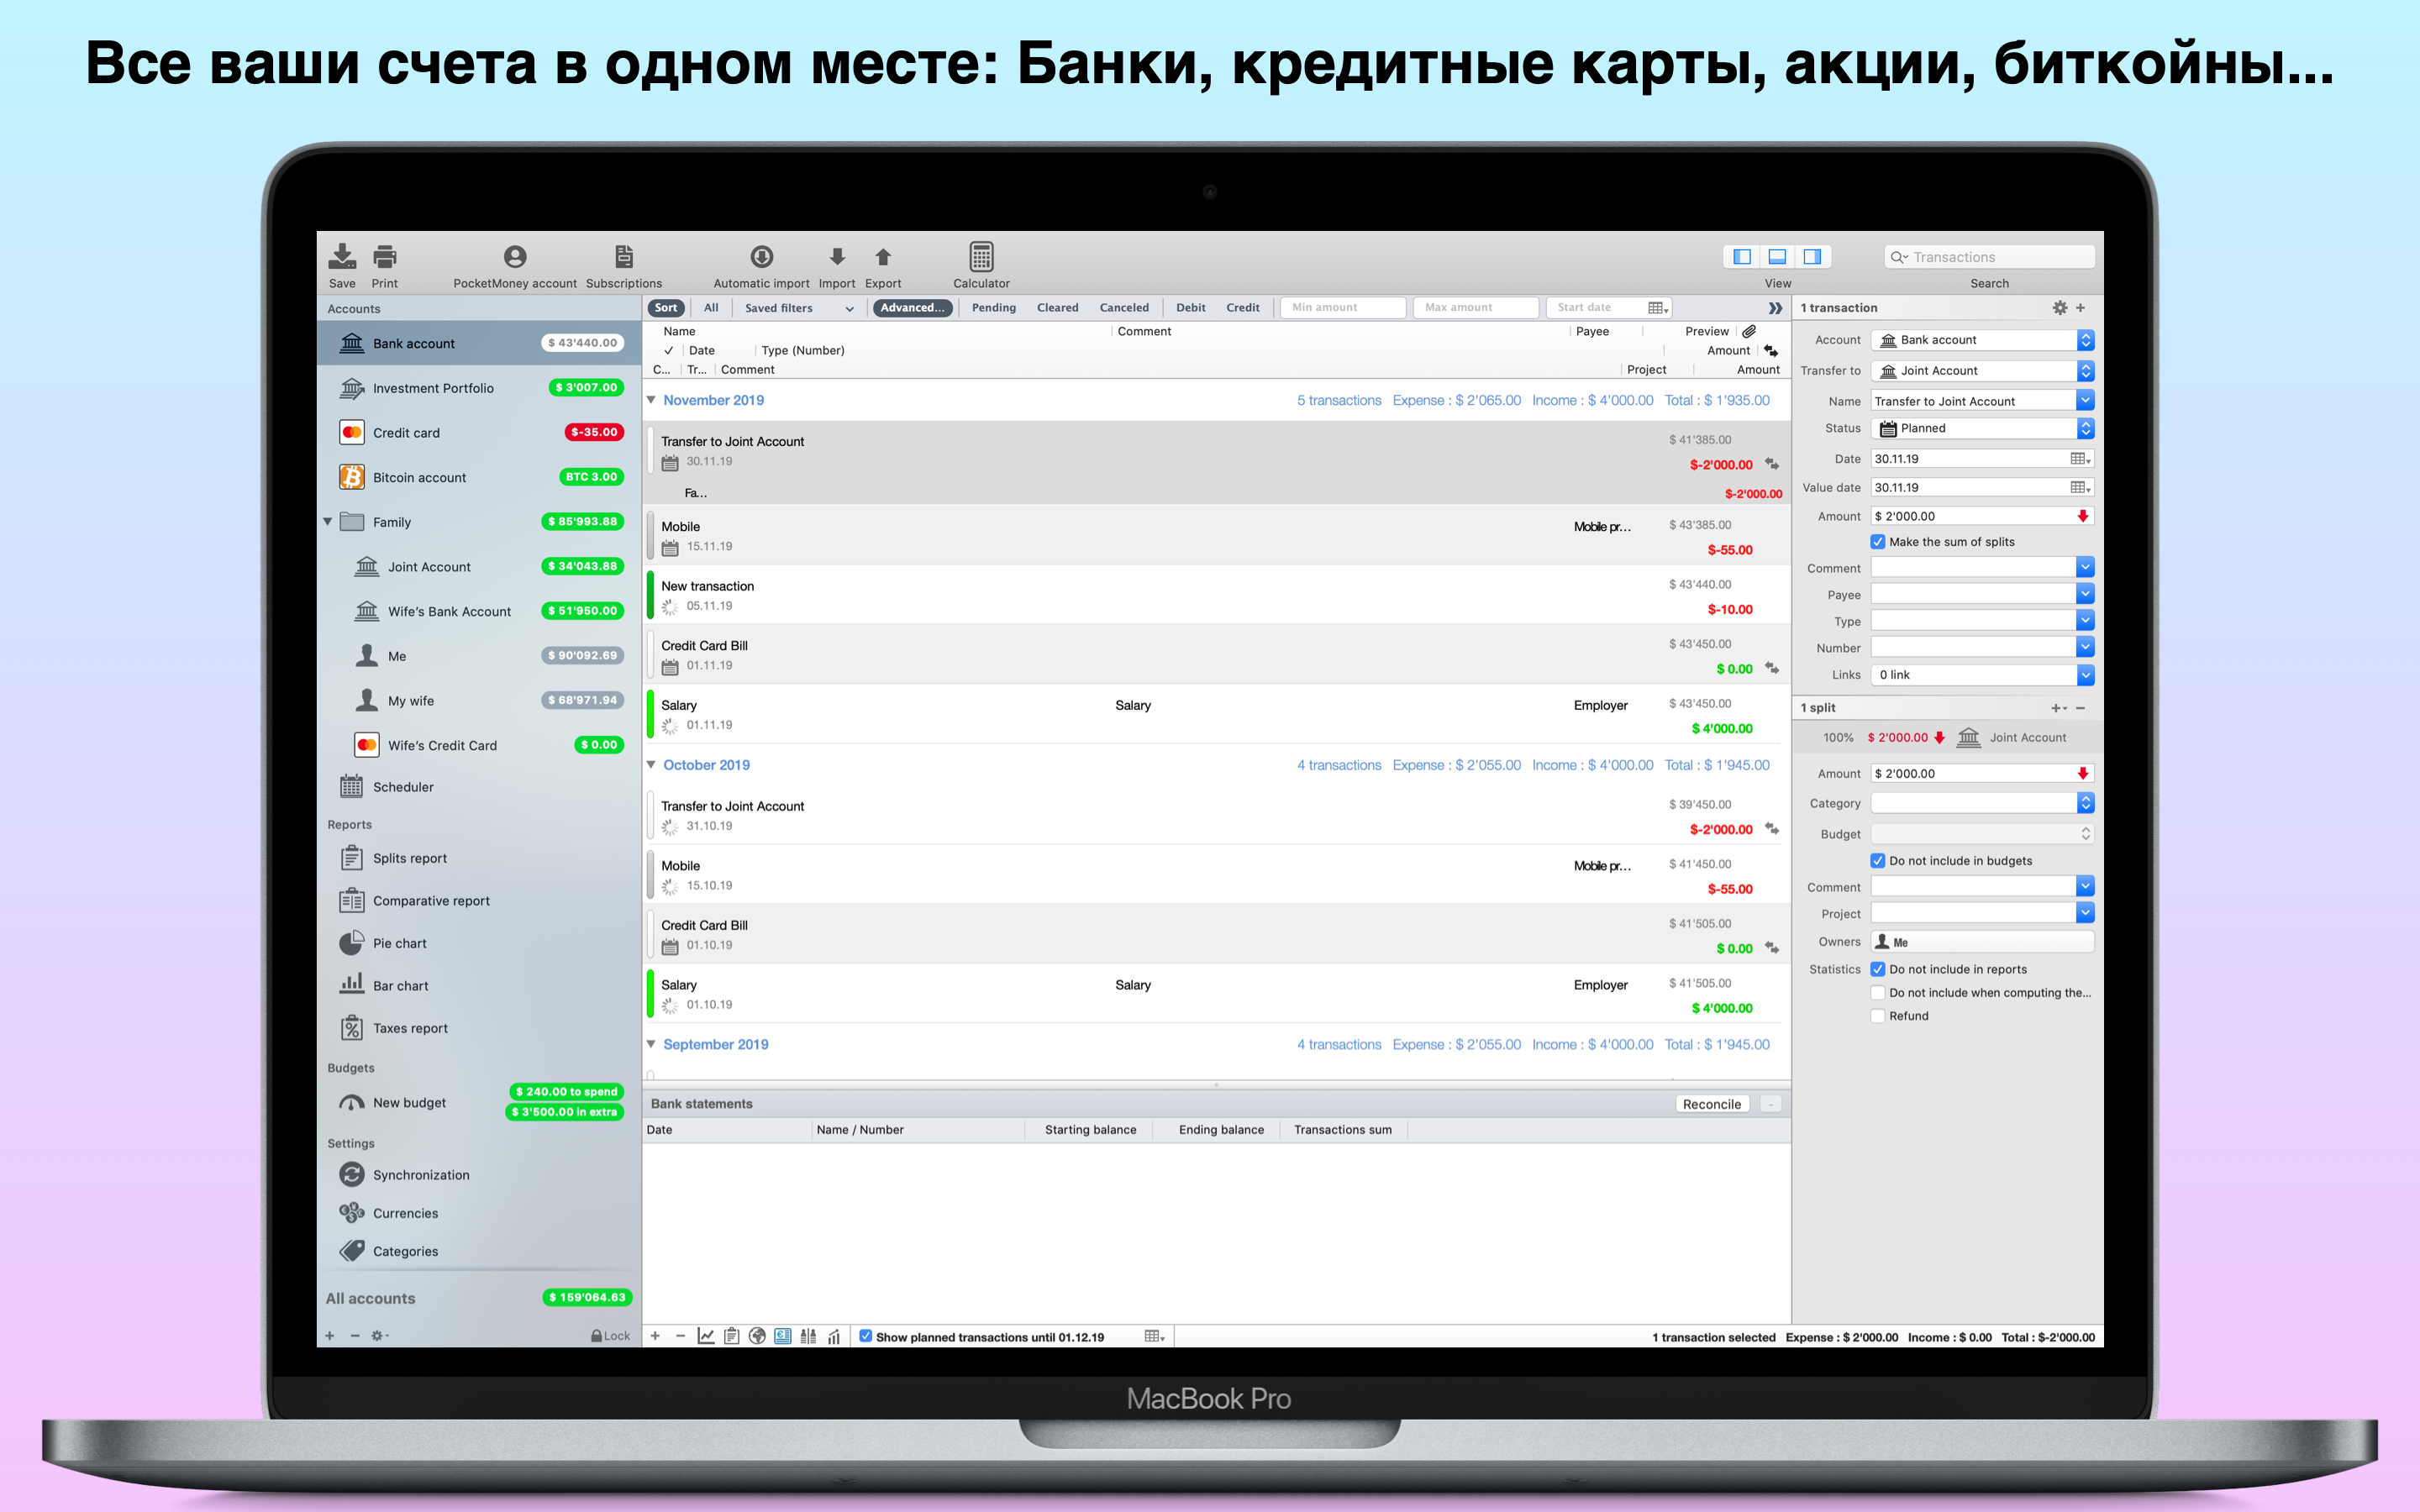The width and height of the screenshot is (2420, 1512).
Task: Select the Debit filter tab
Action: tap(1190, 308)
